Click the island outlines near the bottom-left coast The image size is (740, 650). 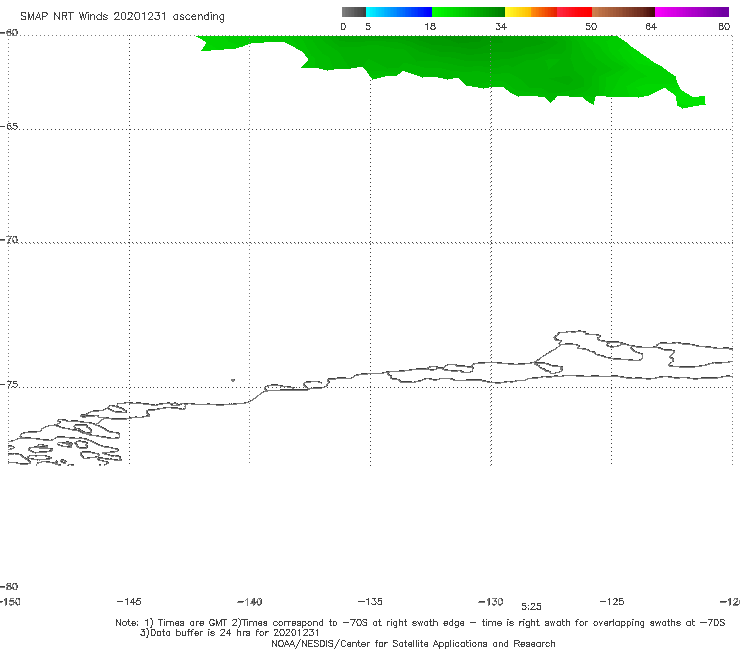[x=65, y=441]
